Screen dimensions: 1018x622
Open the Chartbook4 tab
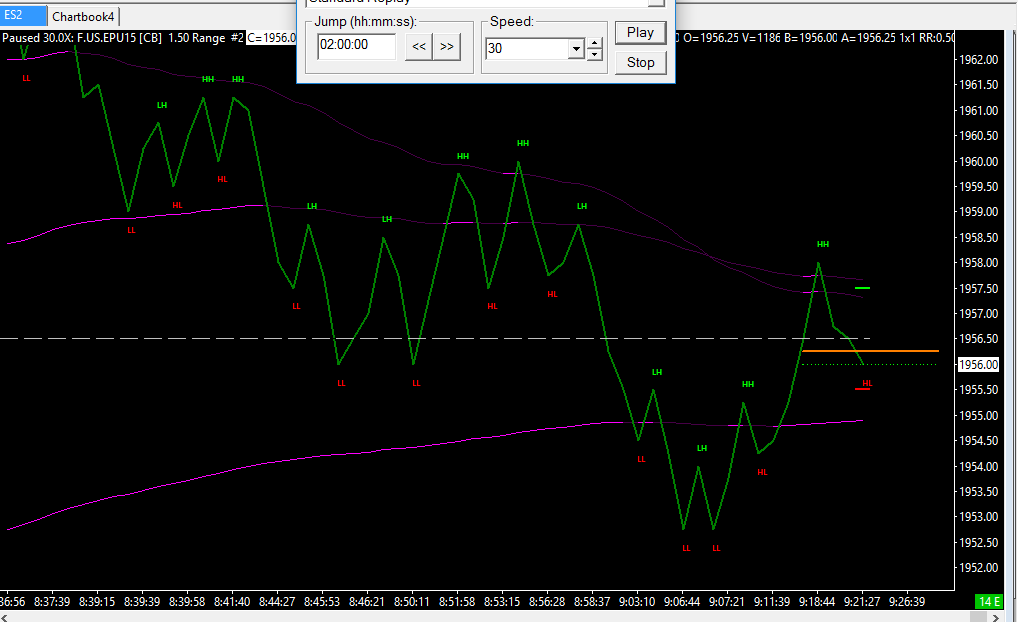click(x=83, y=16)
